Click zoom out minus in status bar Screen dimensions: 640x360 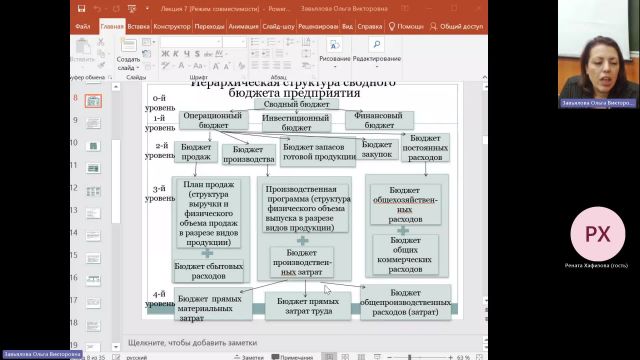390,357
